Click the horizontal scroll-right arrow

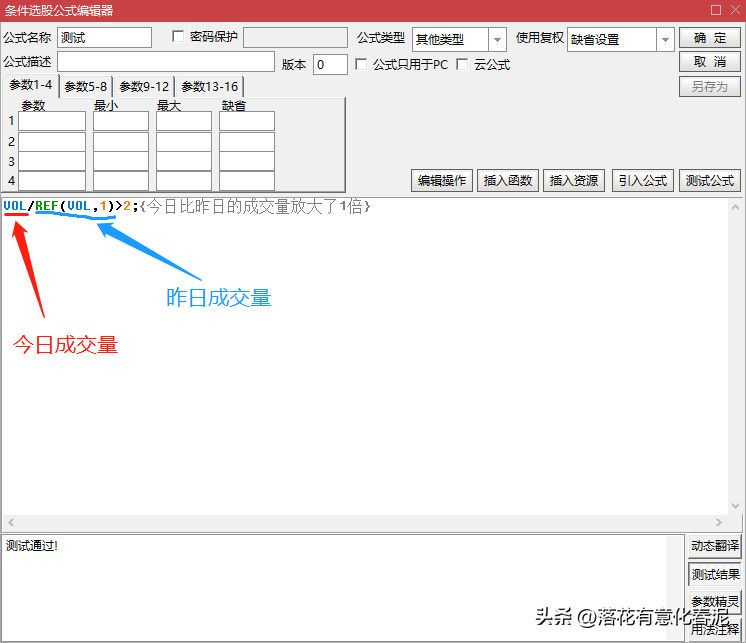(718, 522)
